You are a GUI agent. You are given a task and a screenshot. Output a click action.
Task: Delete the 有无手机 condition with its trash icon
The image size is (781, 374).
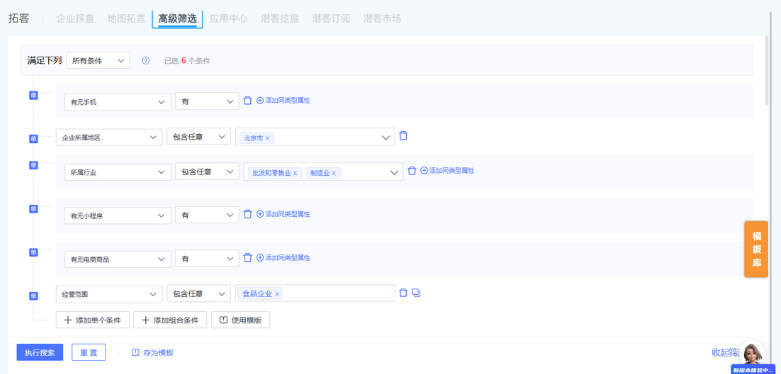pyautogui.click(x=248, y=101)
